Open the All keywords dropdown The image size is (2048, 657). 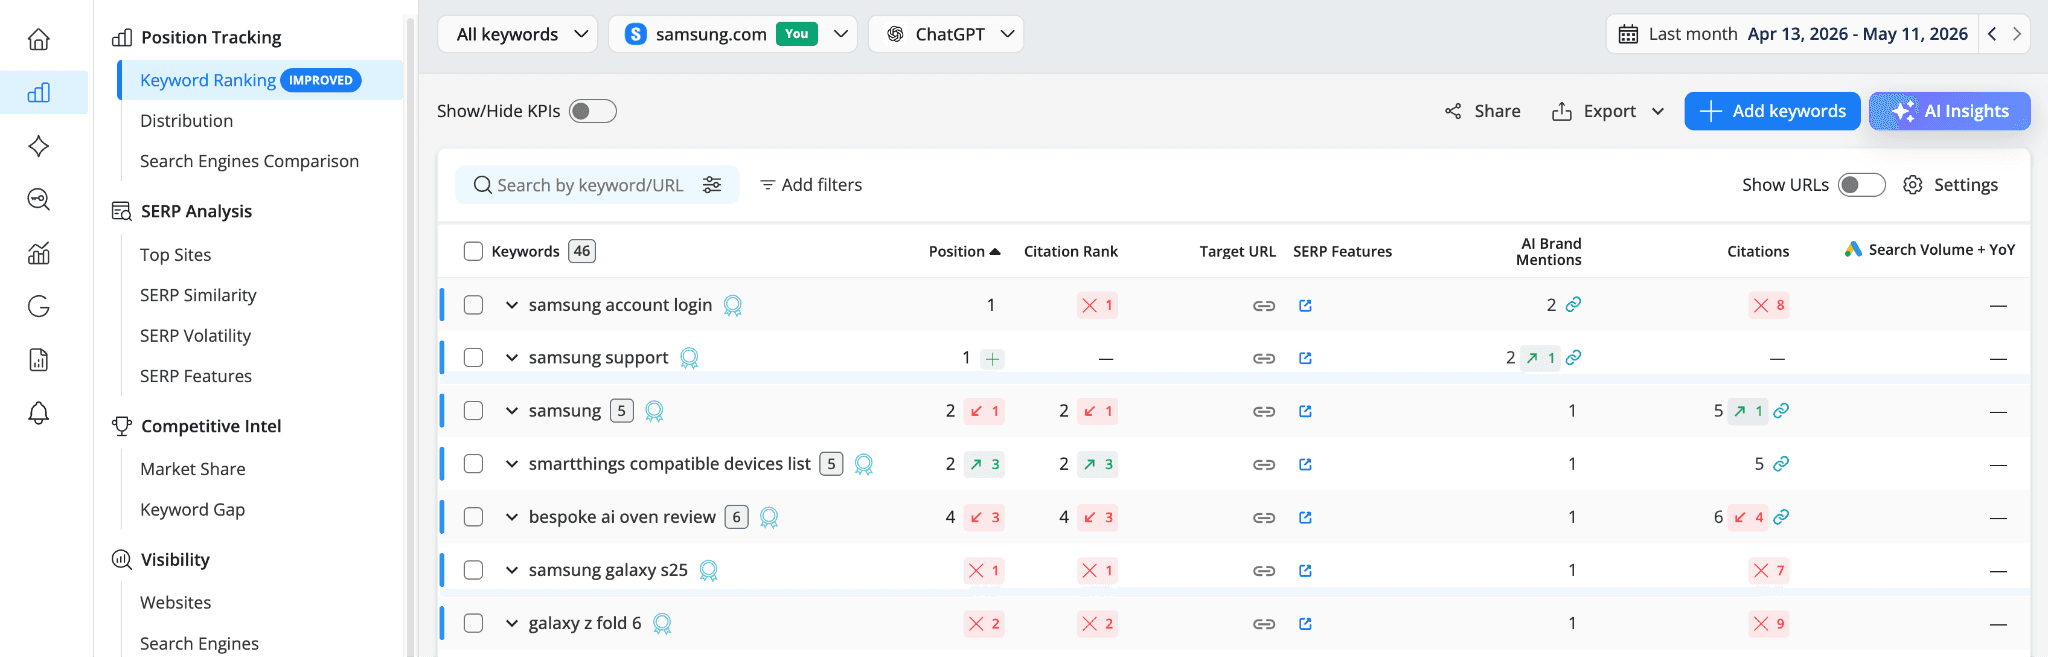518,34
